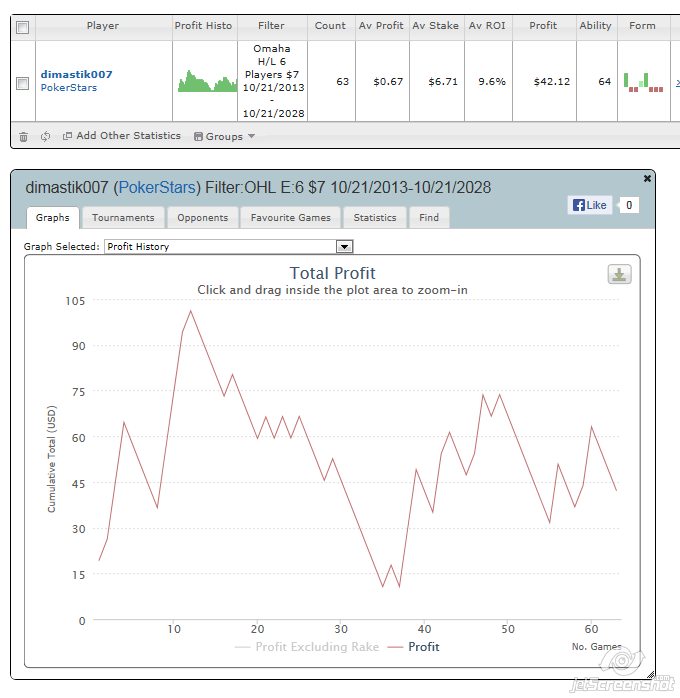Sort table by Form column
The width and height of the screenshot is (680, 698).
[643, 26]
